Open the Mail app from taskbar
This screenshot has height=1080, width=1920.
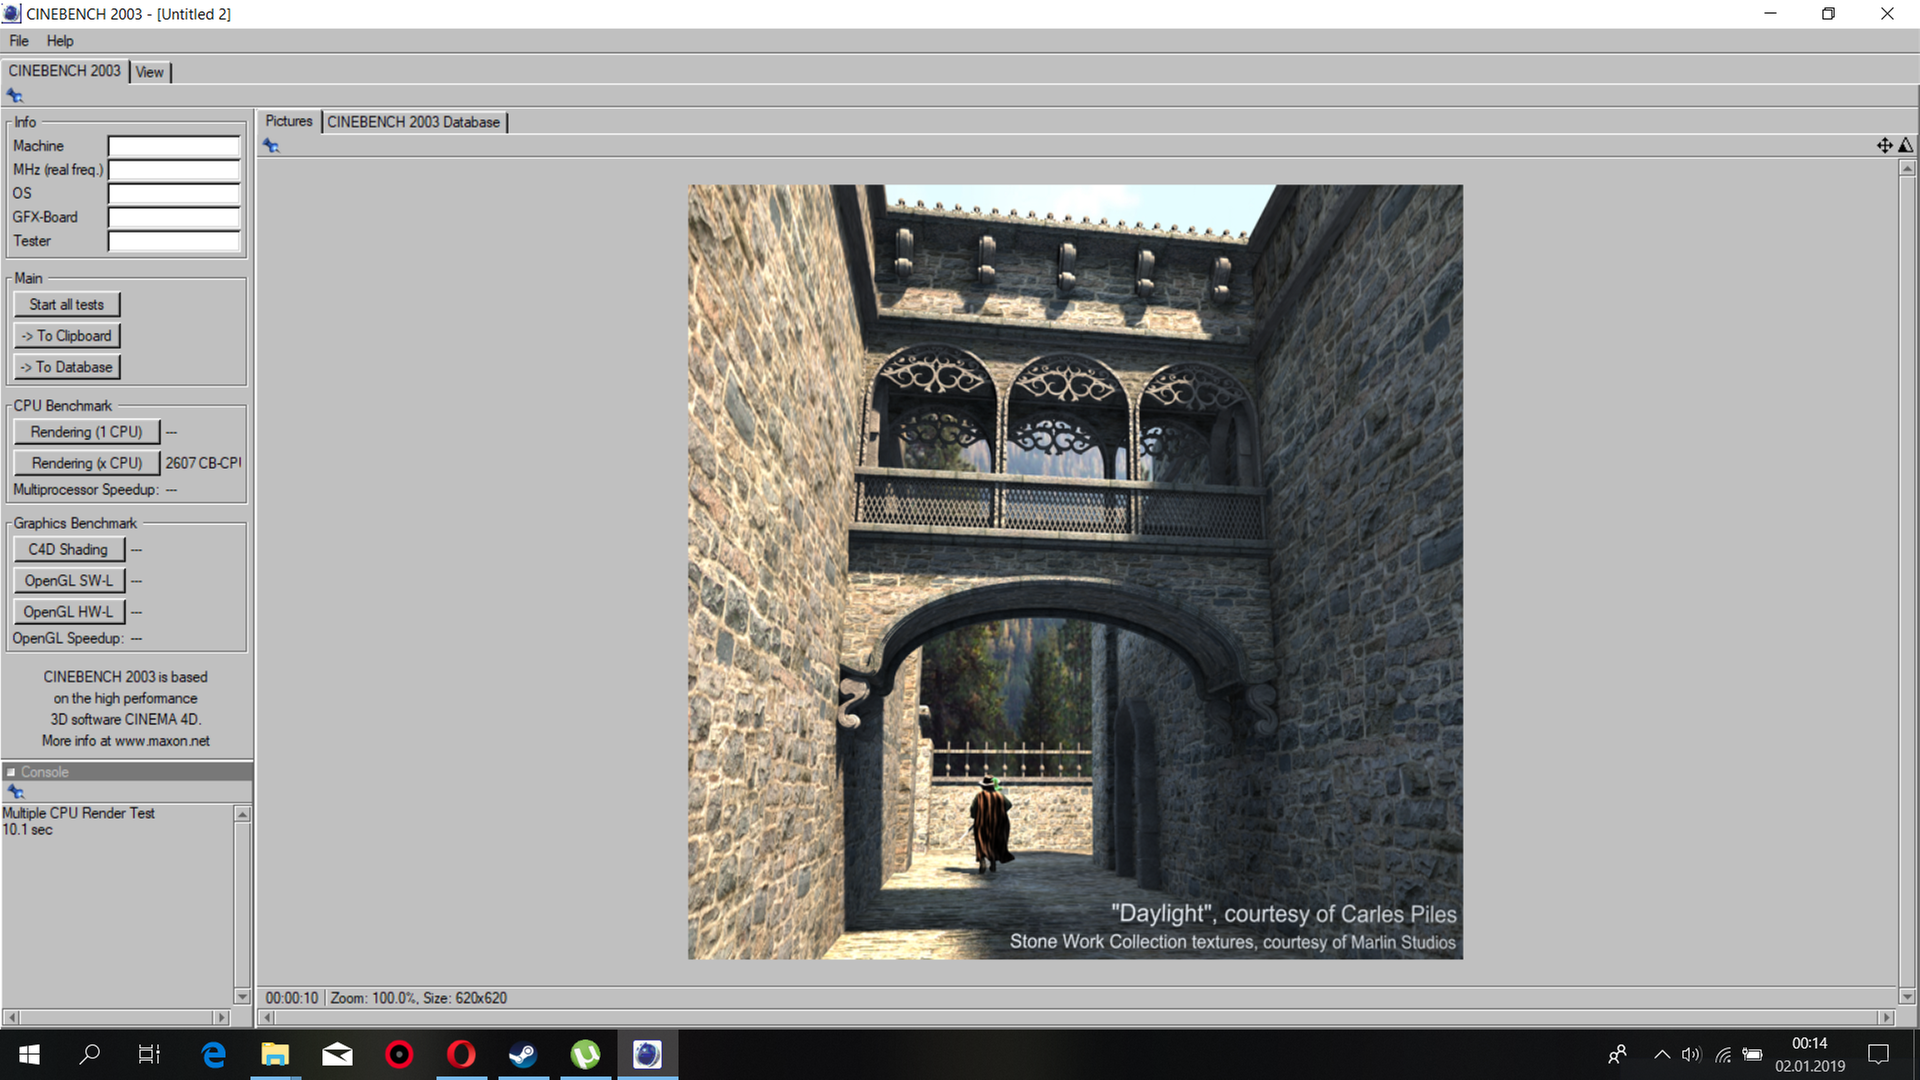click(337, 1055)
